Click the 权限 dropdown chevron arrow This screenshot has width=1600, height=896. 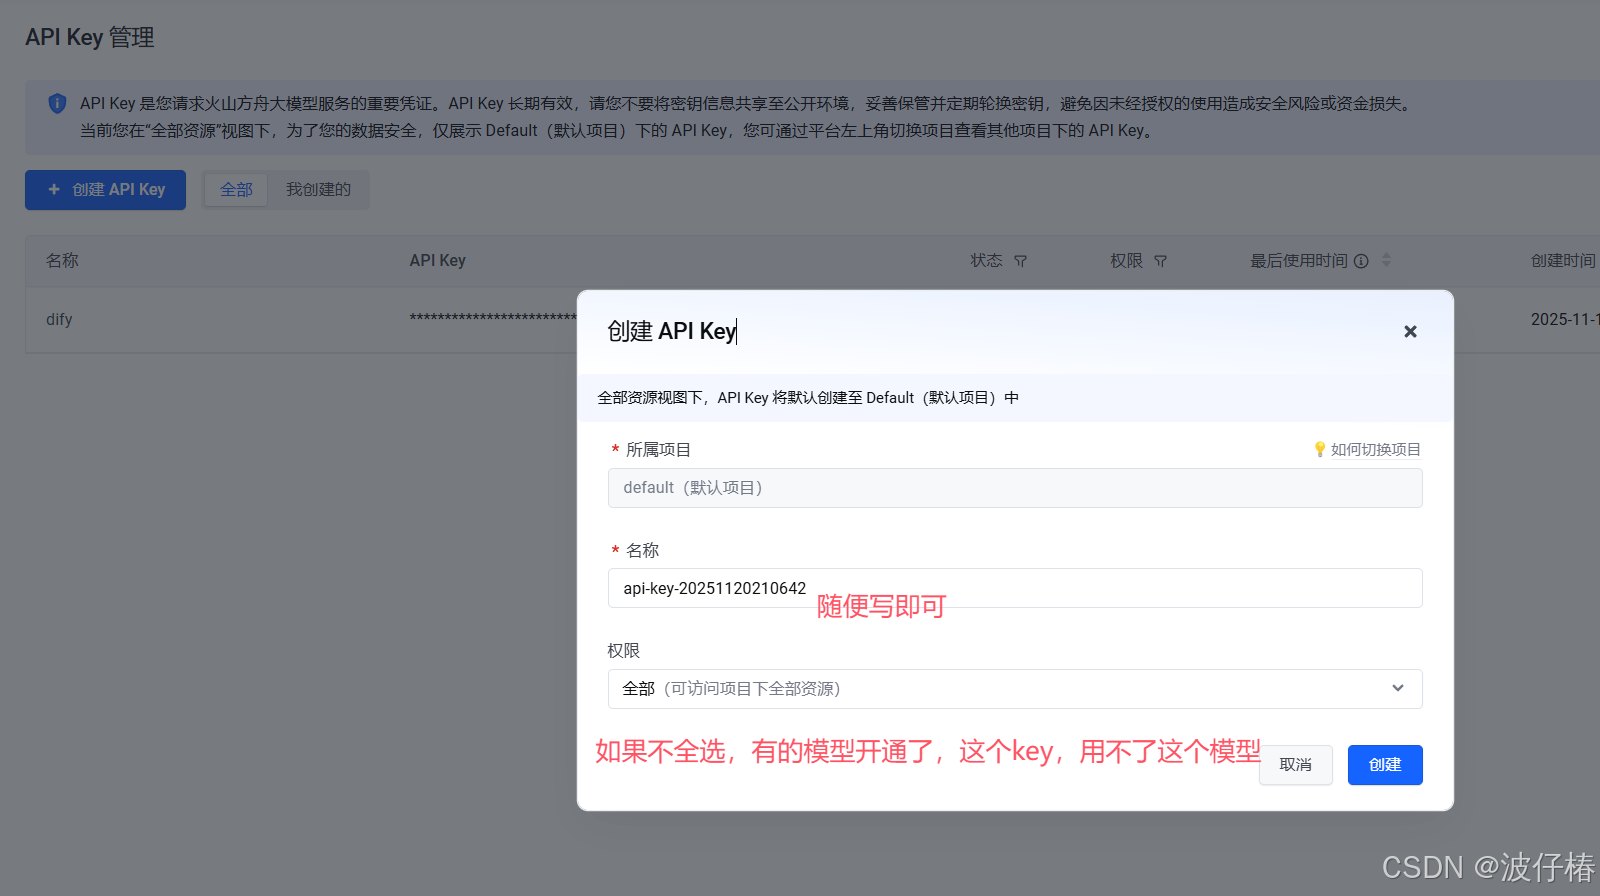(x=1398, y=688)
